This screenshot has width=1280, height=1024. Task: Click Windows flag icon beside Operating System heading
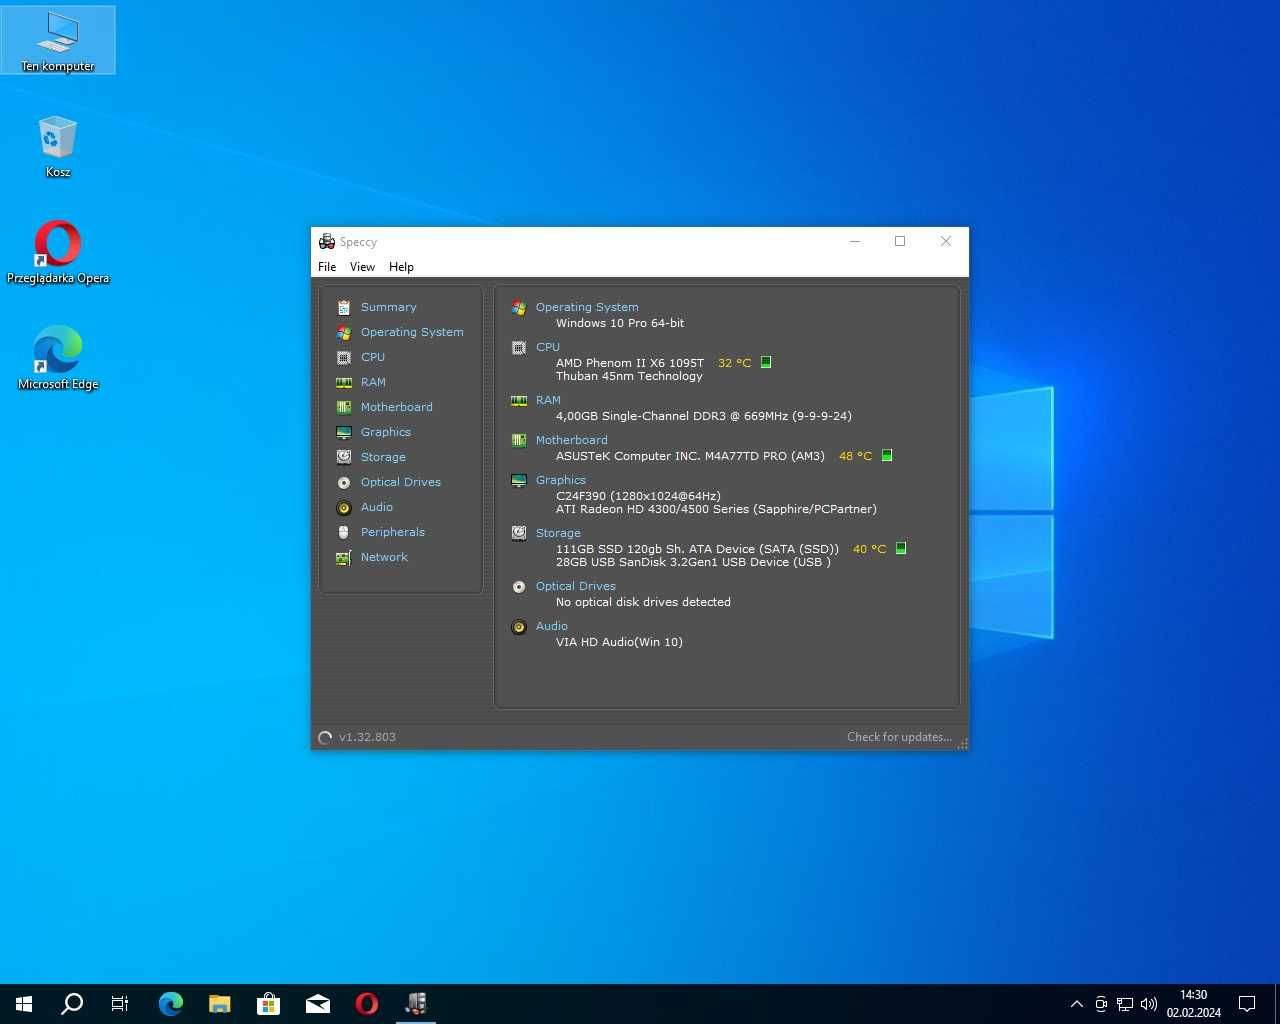pyautogui.click(x=519, y=308)
